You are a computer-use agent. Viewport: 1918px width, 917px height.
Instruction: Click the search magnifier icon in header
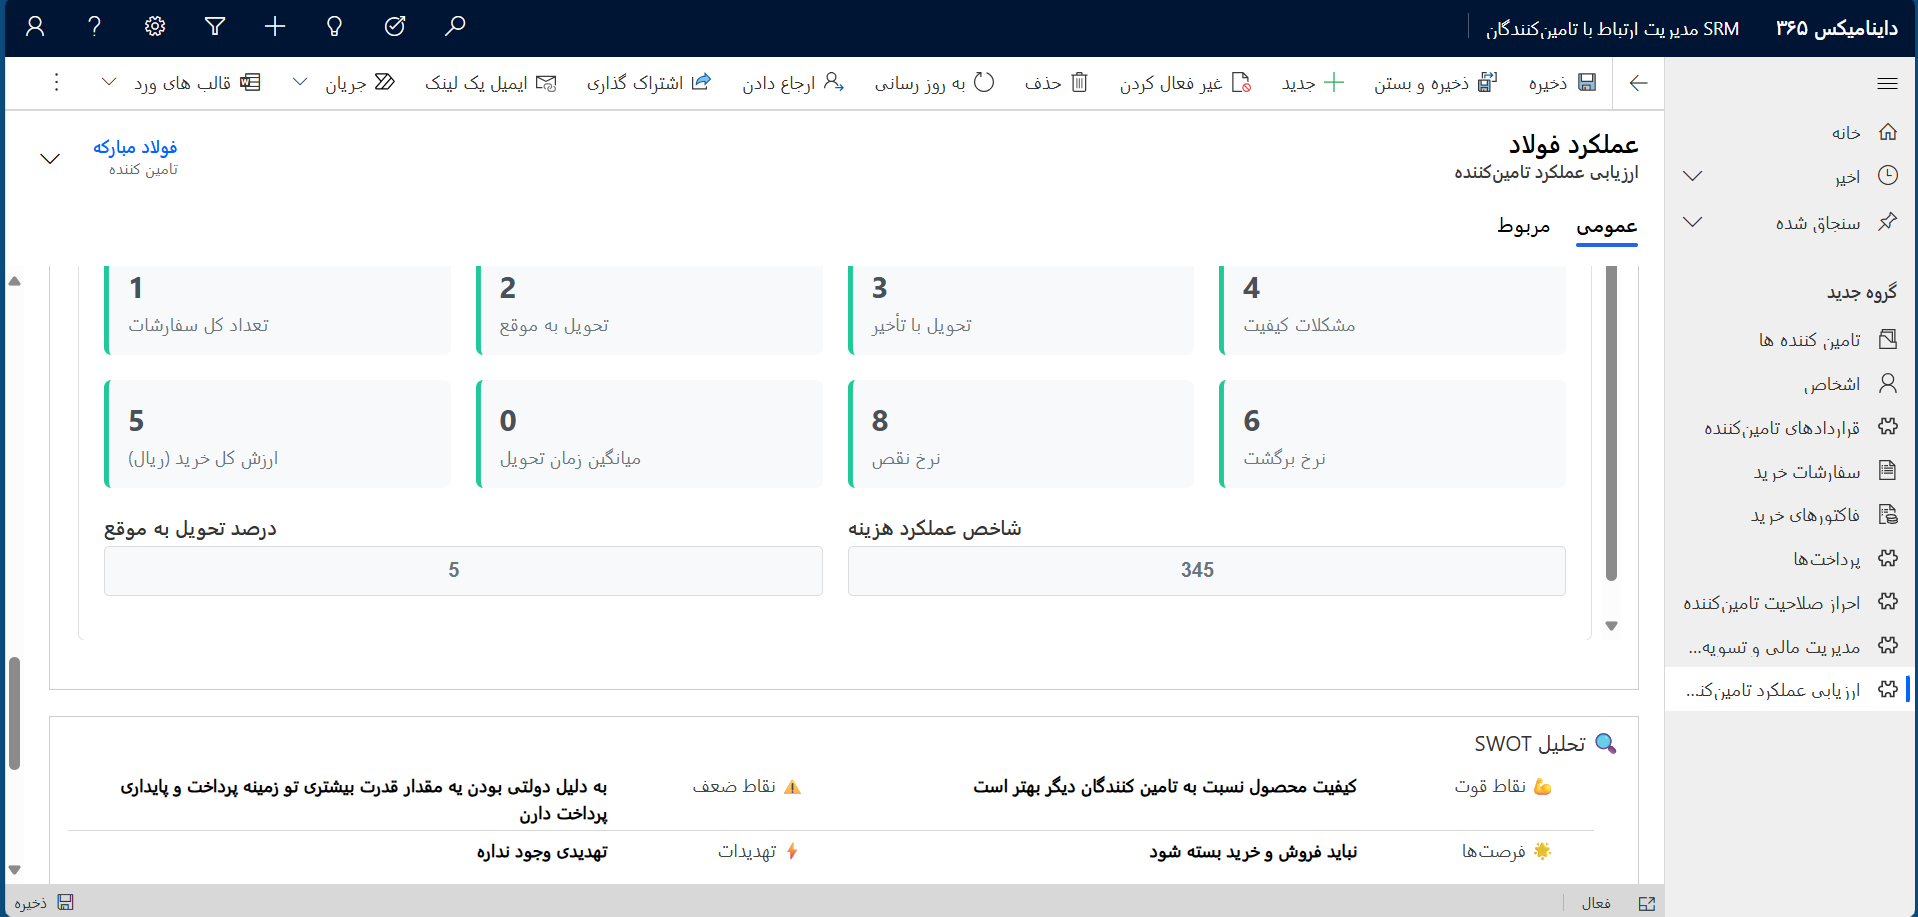455,27
